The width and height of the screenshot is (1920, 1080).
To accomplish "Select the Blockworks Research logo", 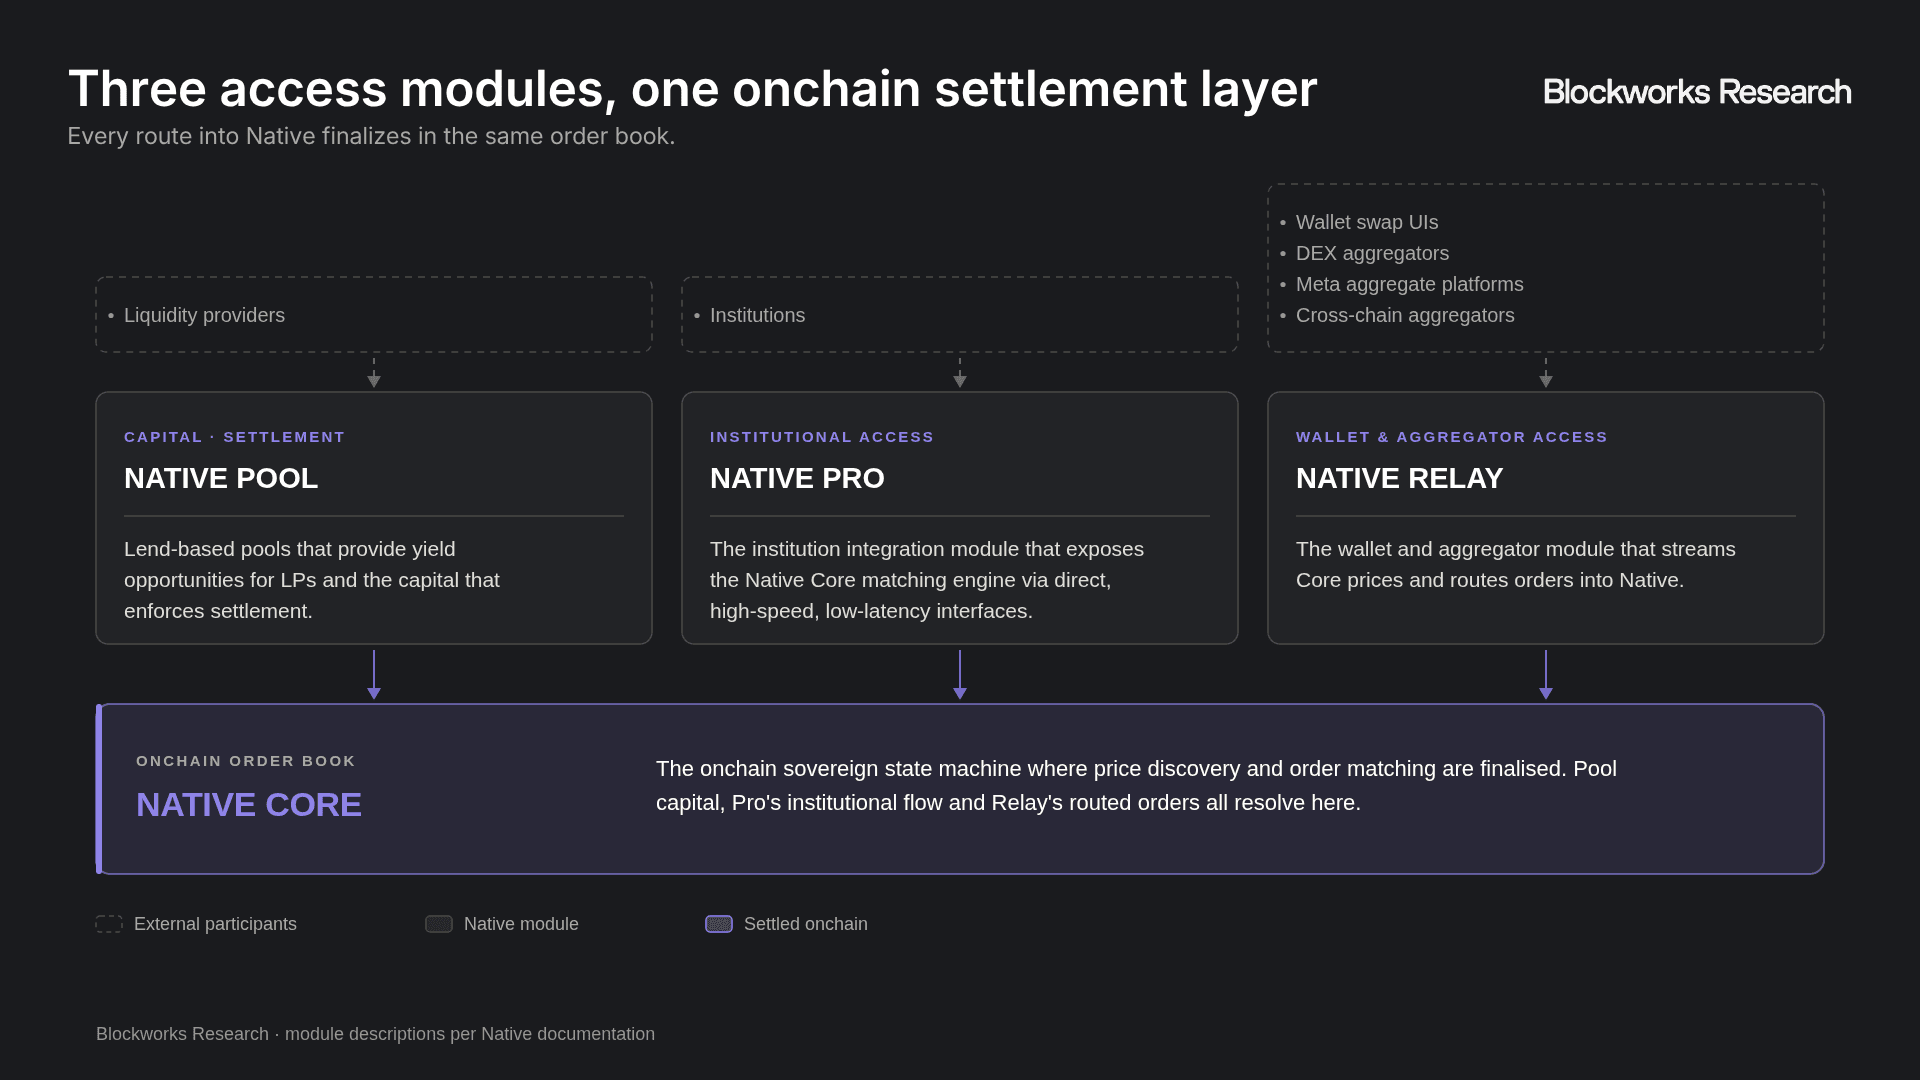I will coord(1697,92).
